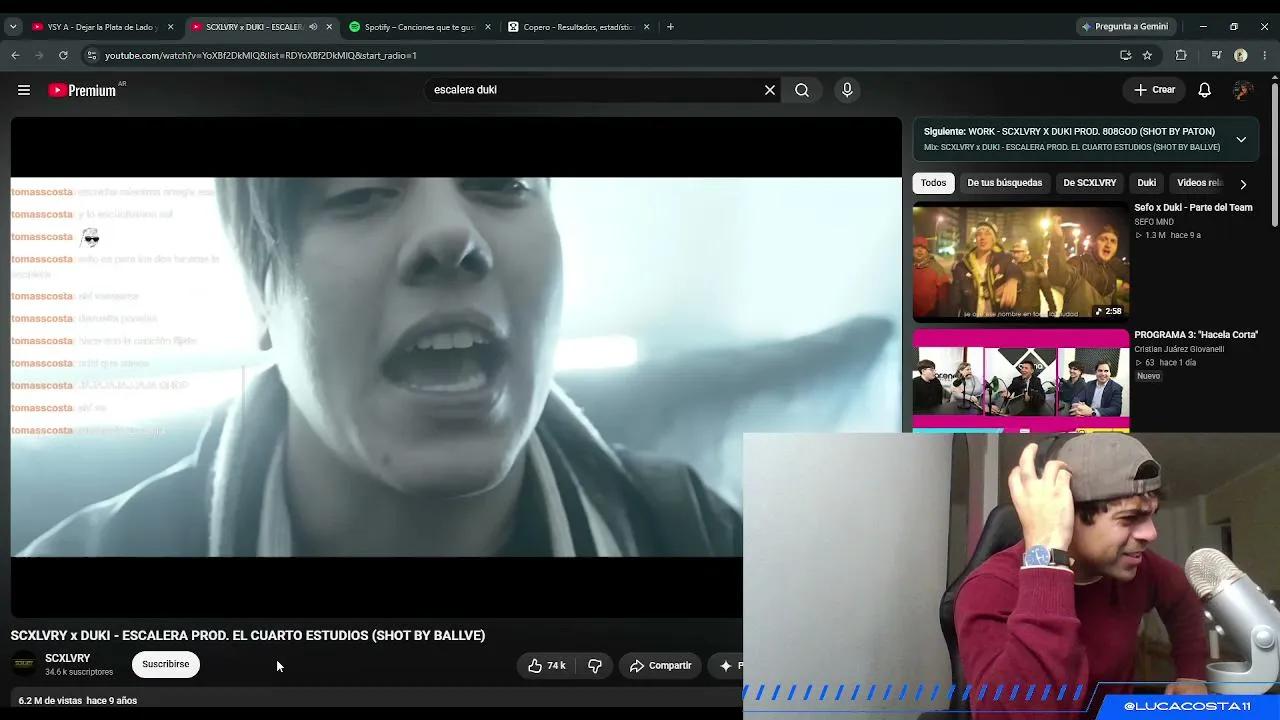Open the SCXLVRY channel avatar

[24, 664]
